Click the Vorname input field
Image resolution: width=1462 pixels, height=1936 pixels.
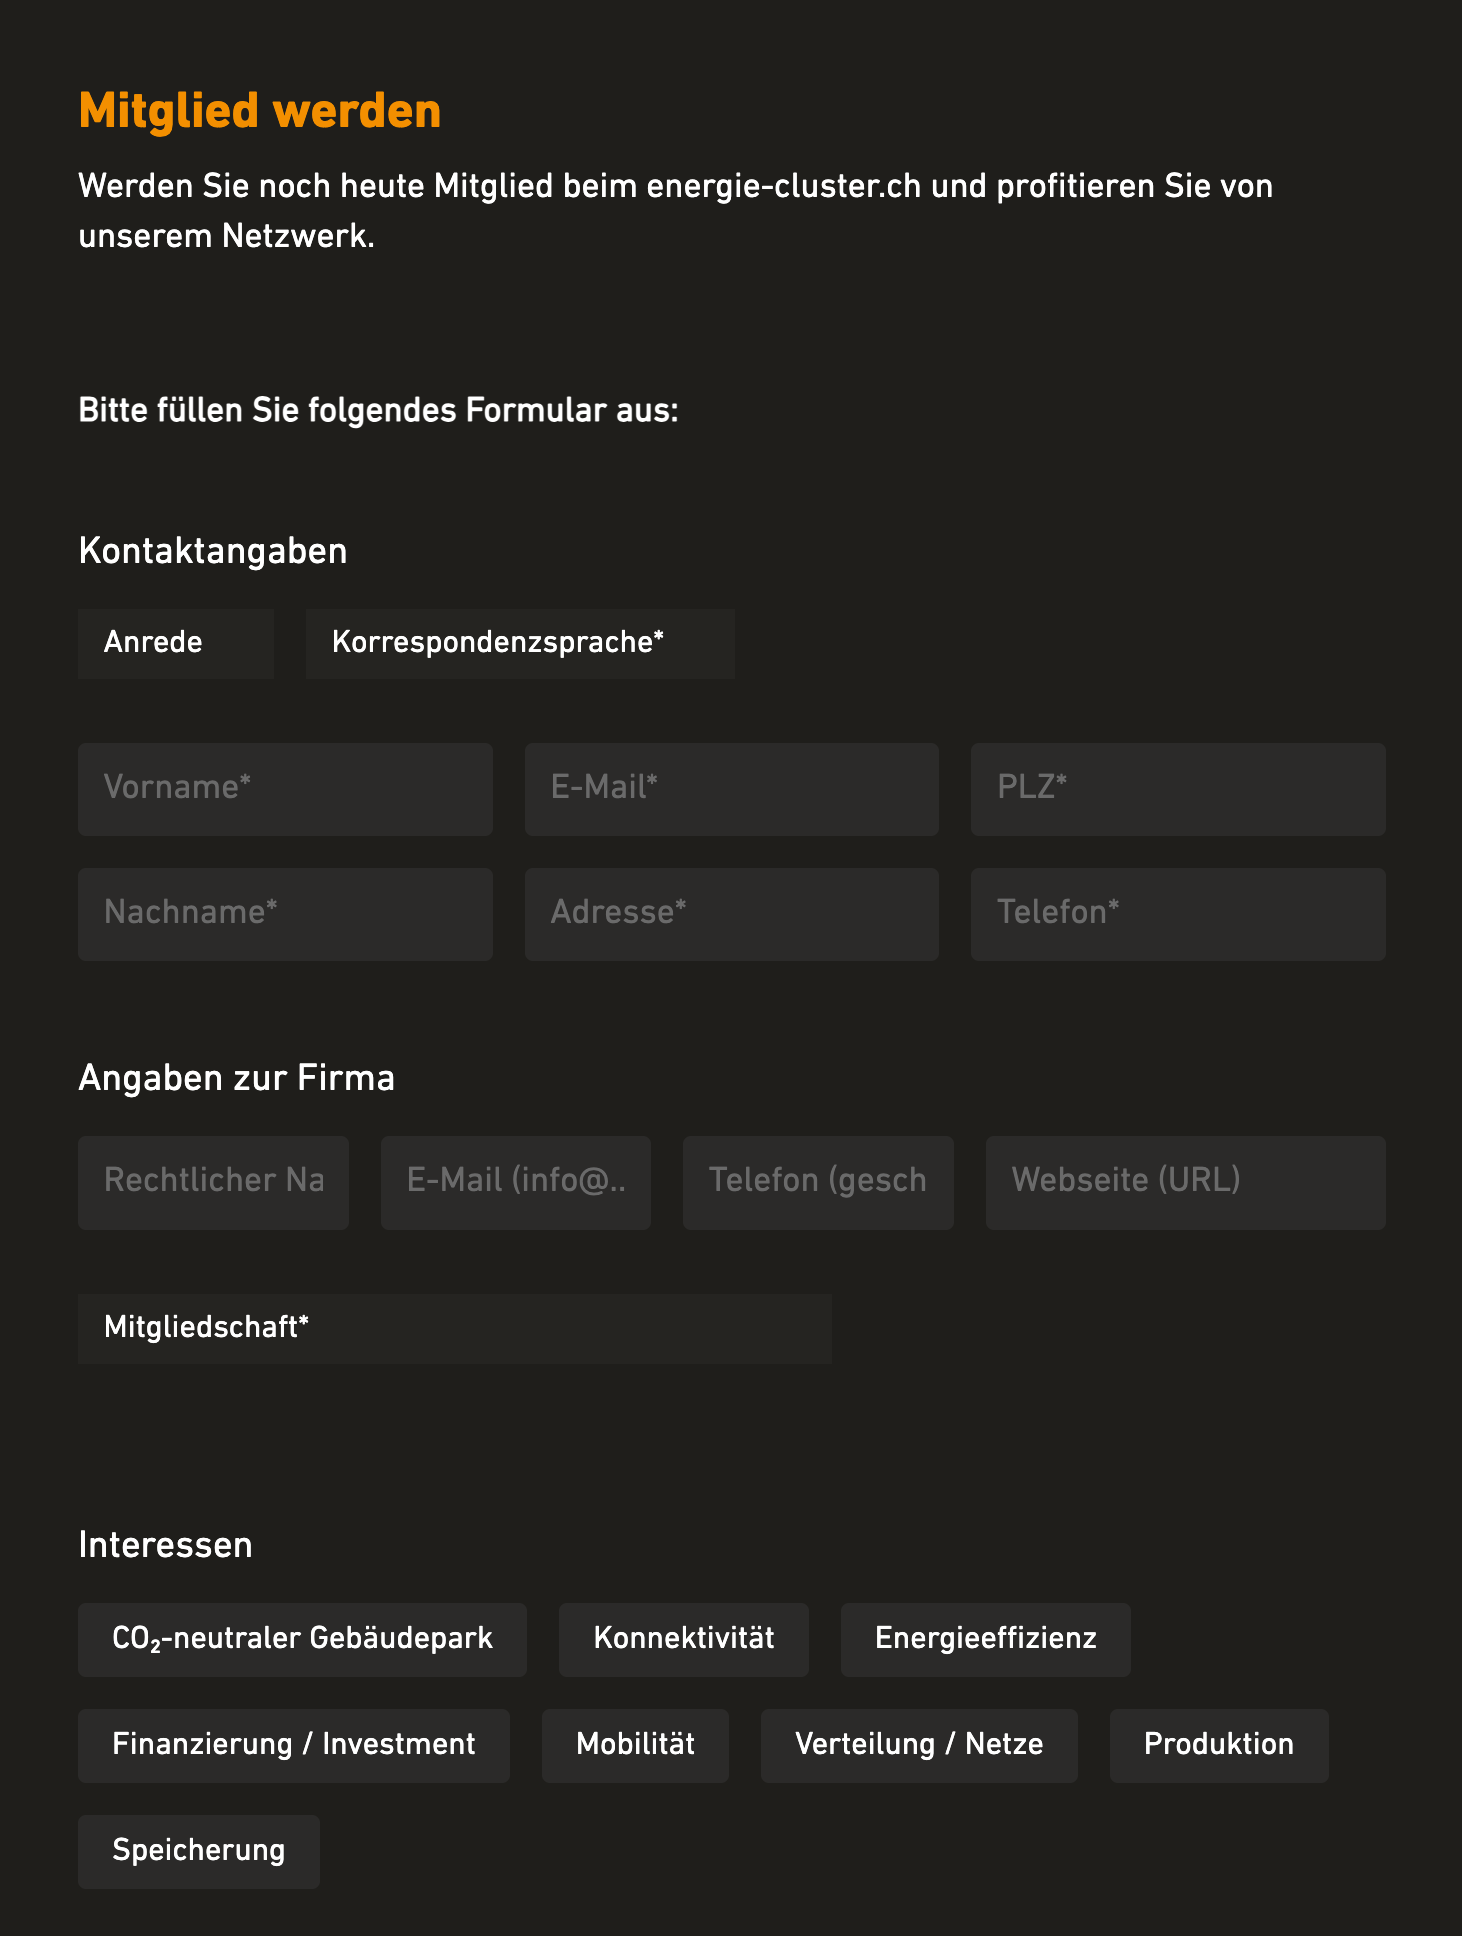tap(285, 788)
